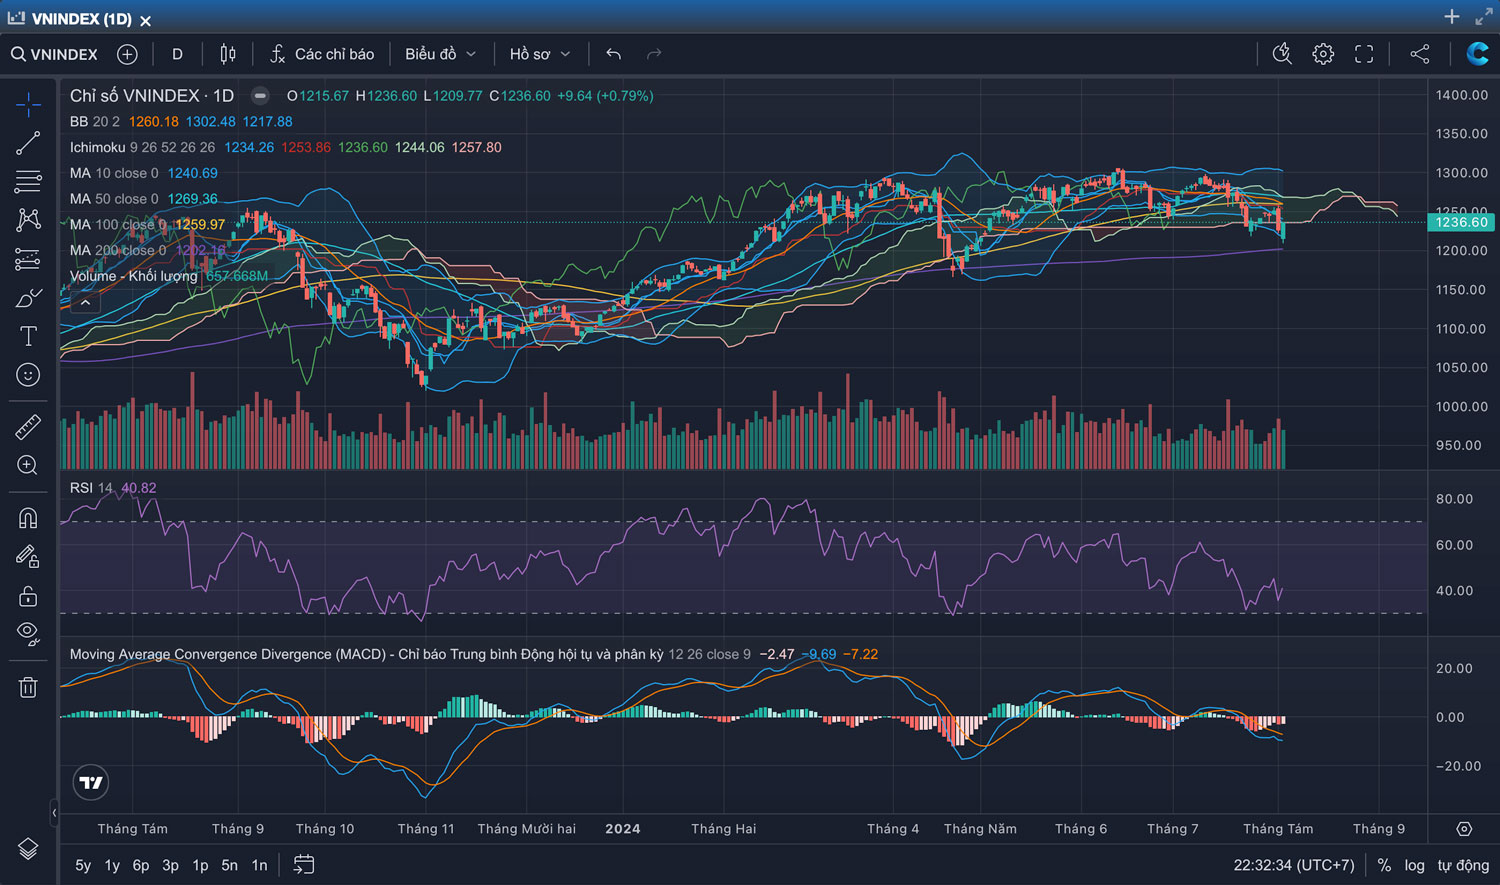Click the D timeframe interval button
1500x885 pixels.
[x=177, y=54]
